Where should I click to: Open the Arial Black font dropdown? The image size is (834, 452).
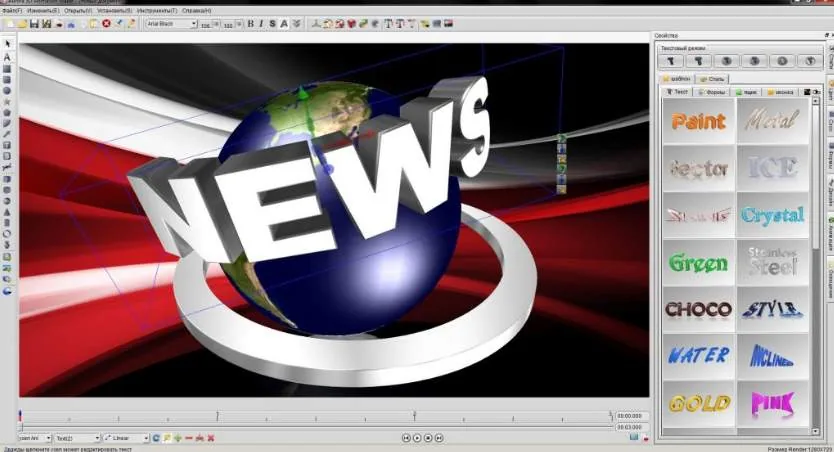pos(171,24)
